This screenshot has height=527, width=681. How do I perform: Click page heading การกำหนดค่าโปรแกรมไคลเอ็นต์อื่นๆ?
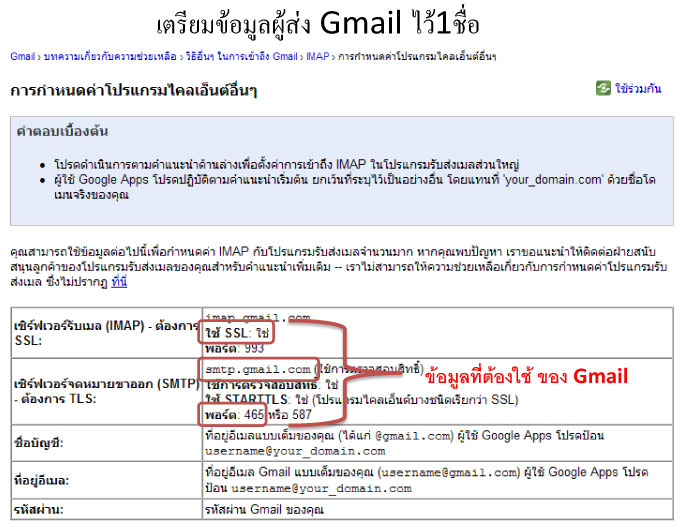pyautogui.click(x=134, y=91)
